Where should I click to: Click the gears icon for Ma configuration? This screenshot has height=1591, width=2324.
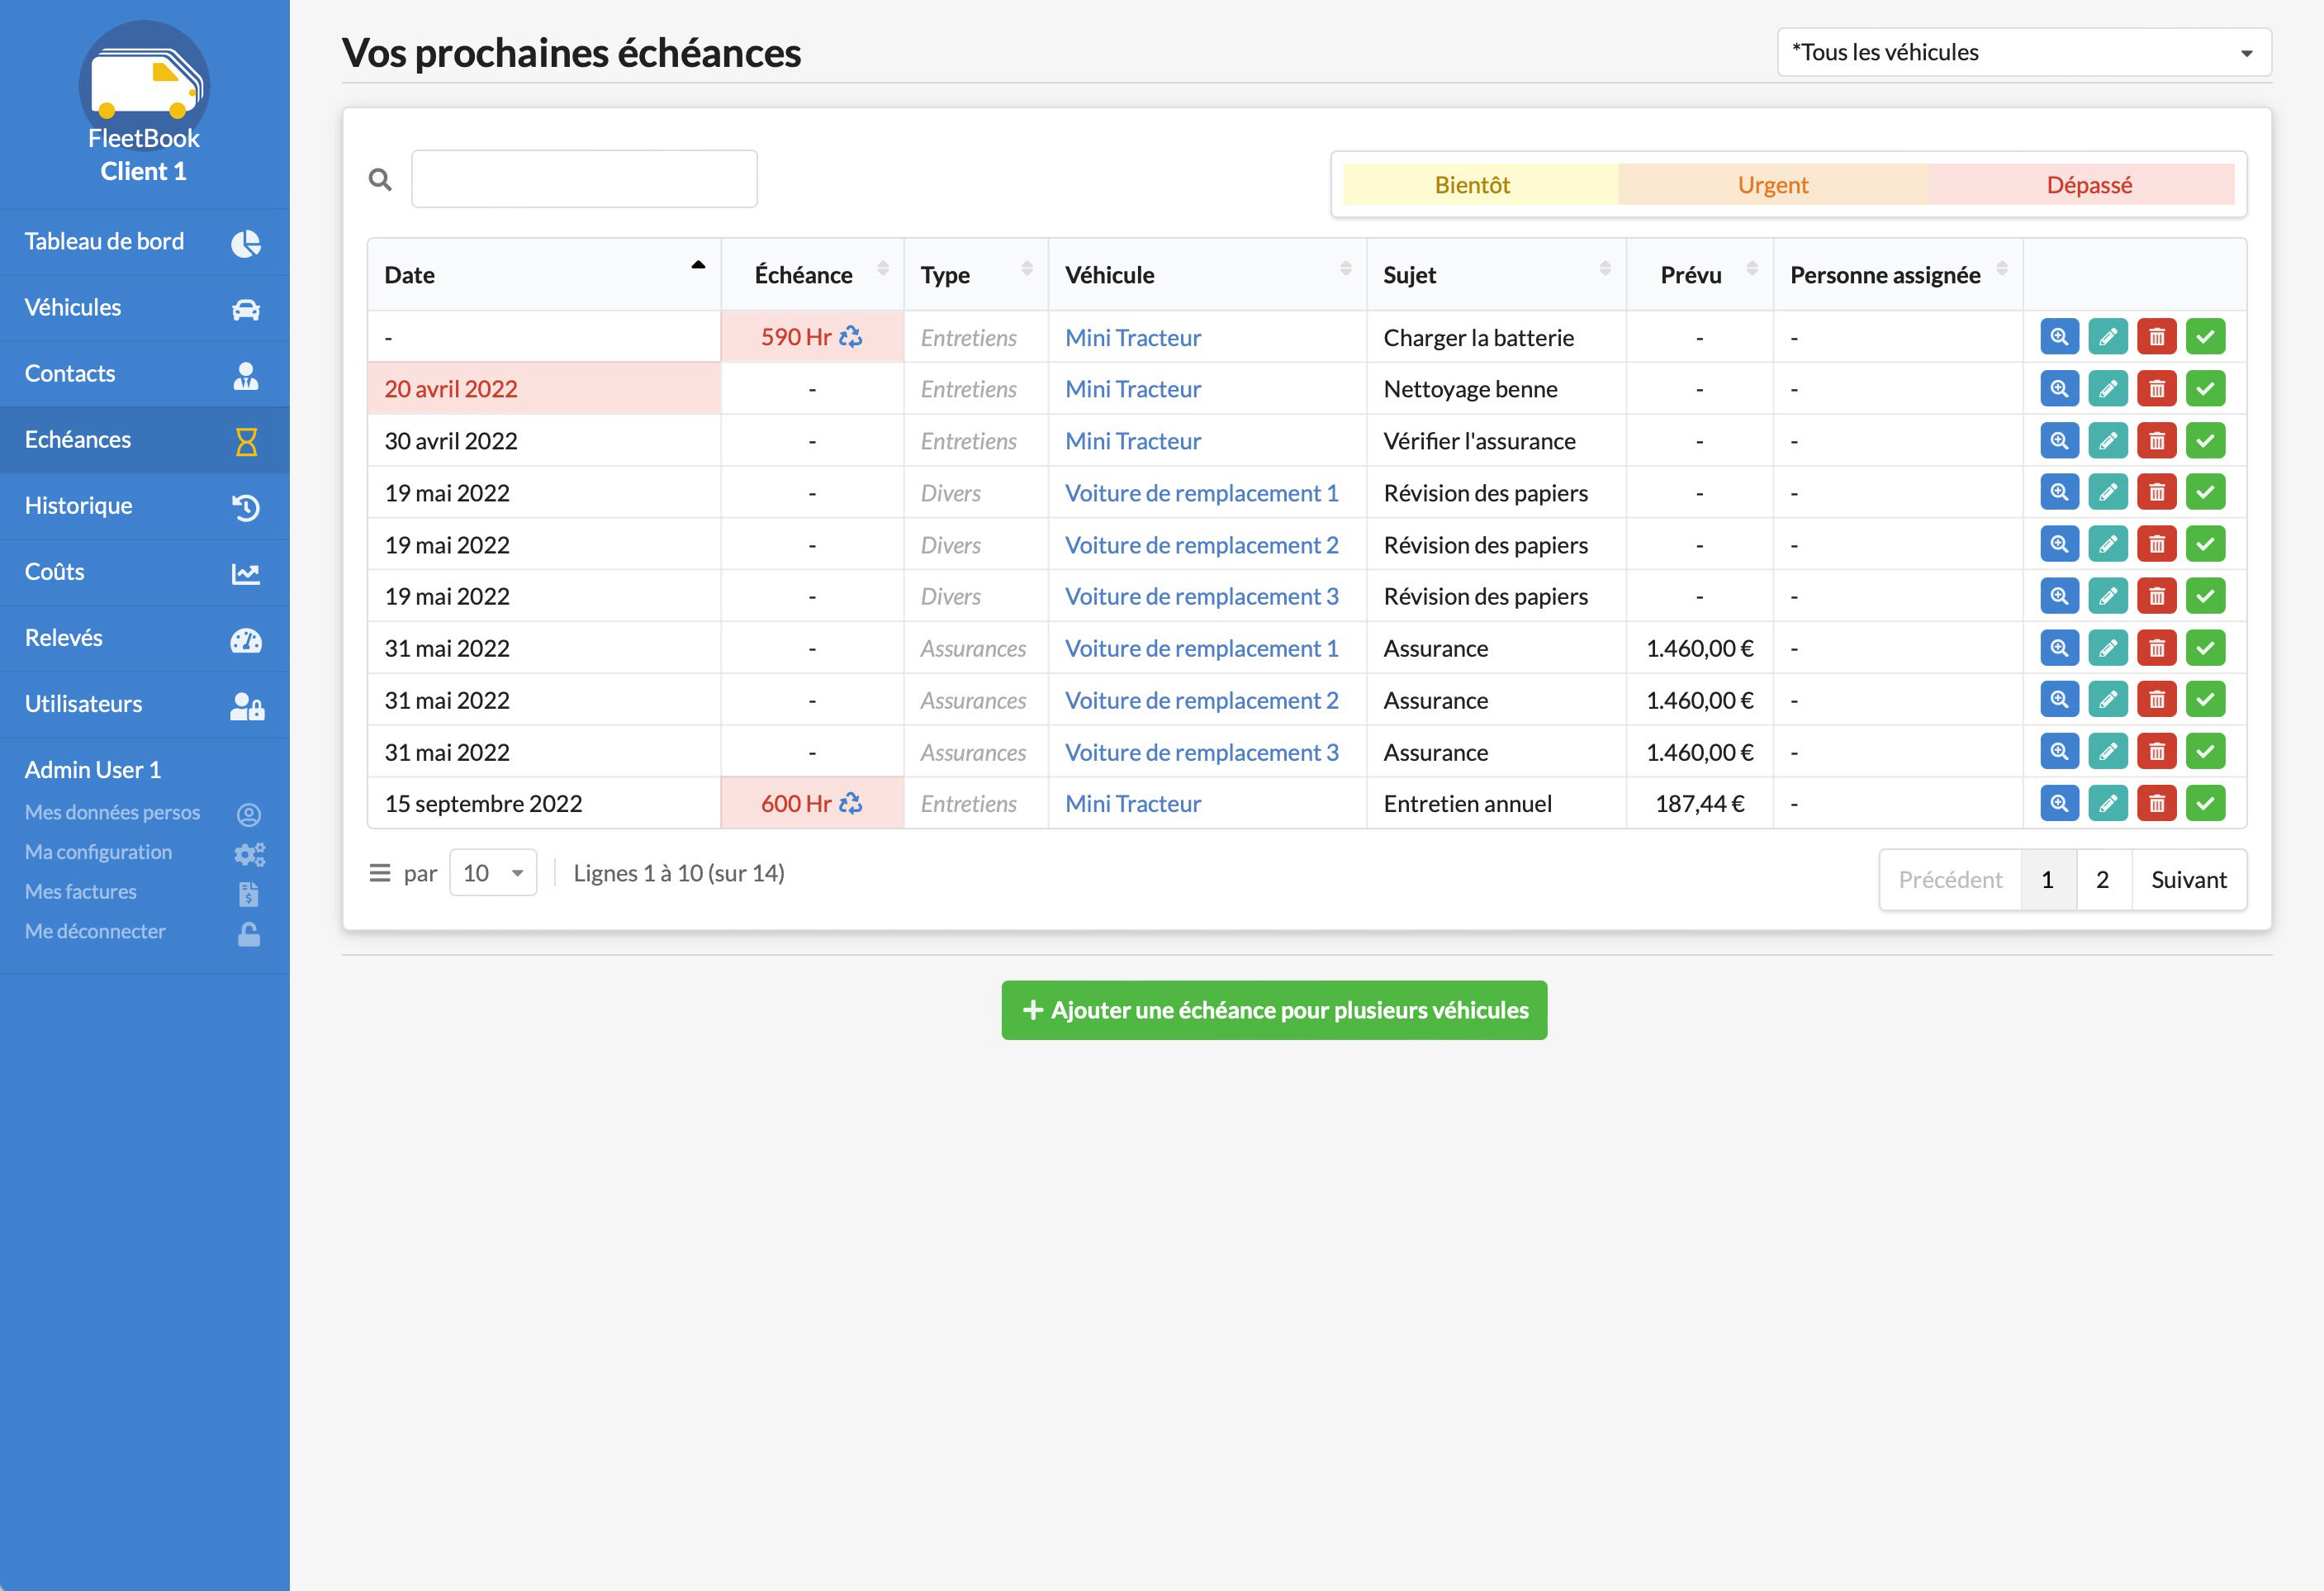coord(249,854)
